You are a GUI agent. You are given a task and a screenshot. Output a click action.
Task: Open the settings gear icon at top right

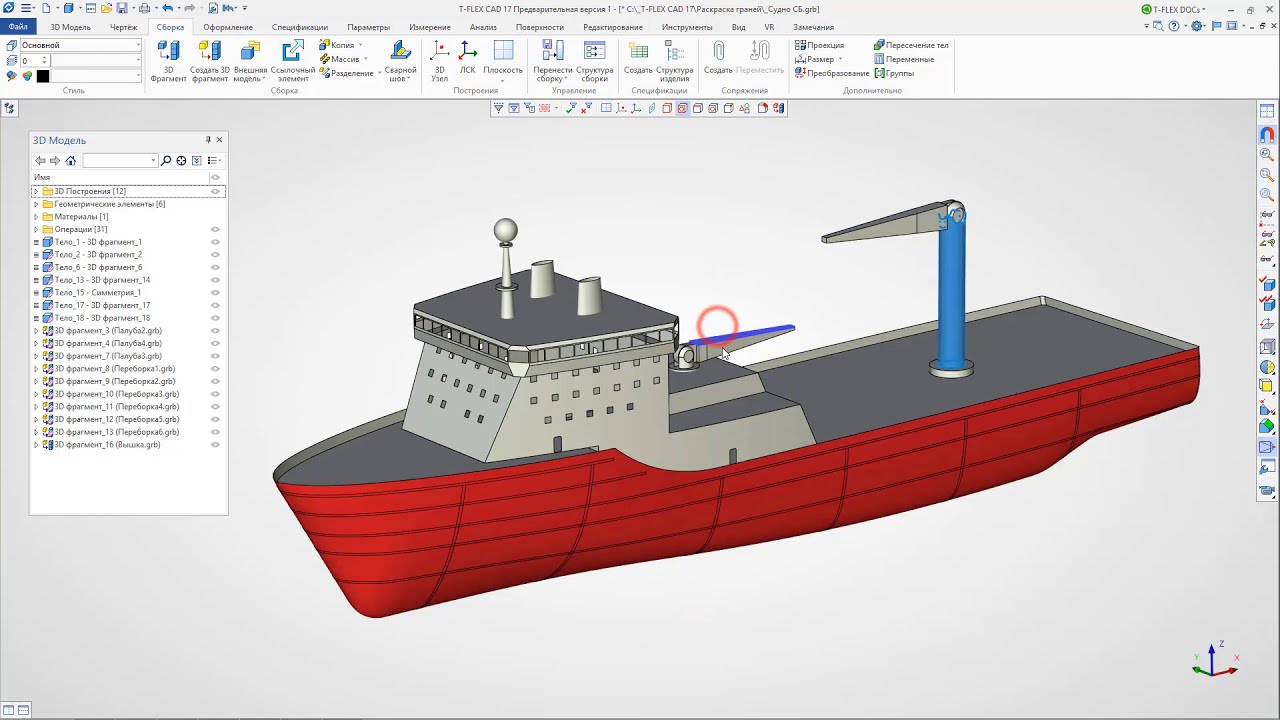[x=1197, y=27]
